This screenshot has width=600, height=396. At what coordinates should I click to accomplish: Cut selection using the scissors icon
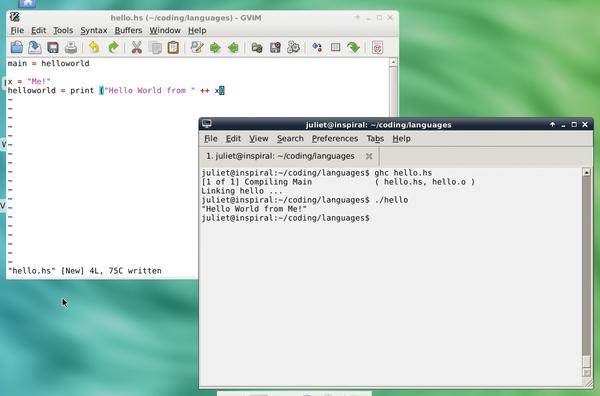pos(137,47)
